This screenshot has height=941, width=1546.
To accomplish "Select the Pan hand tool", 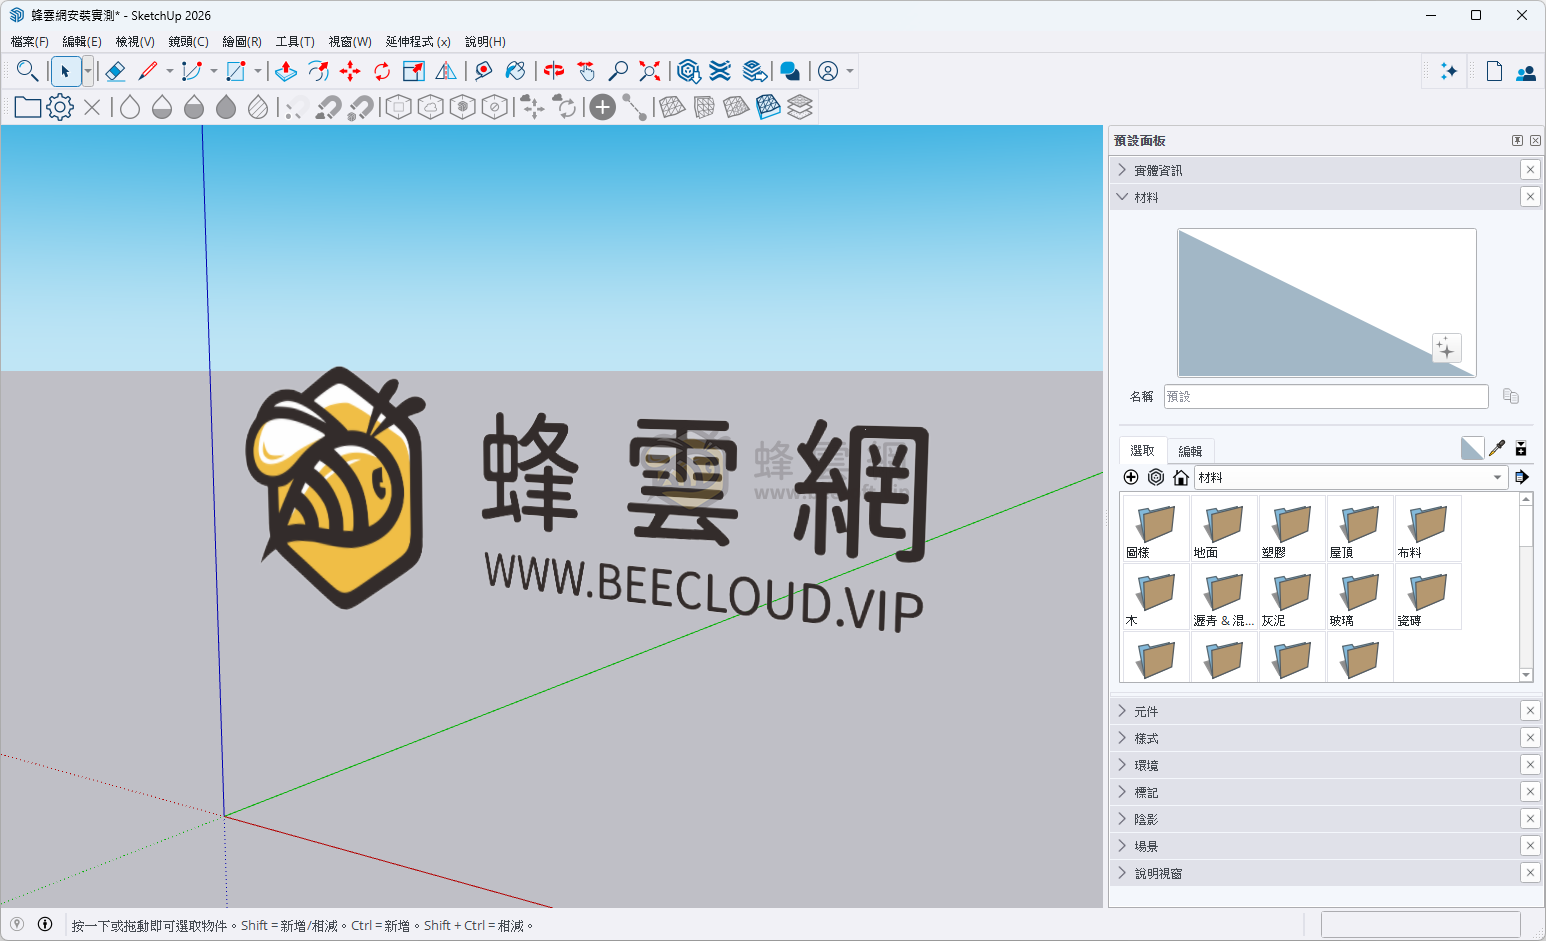I will coord(586,71).
